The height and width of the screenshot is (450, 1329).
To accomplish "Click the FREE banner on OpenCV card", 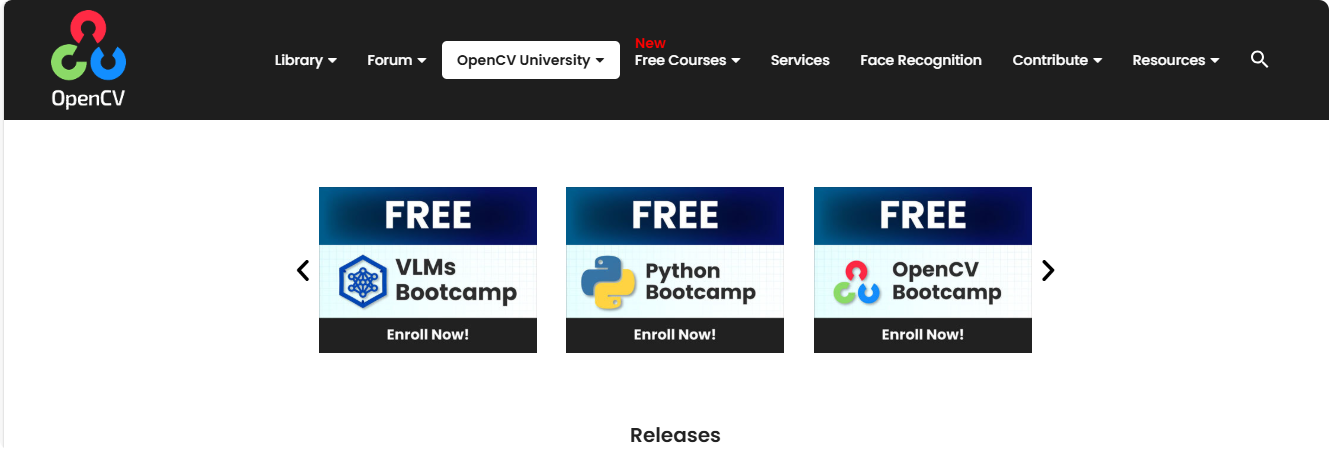I will (x=923, y=216).
